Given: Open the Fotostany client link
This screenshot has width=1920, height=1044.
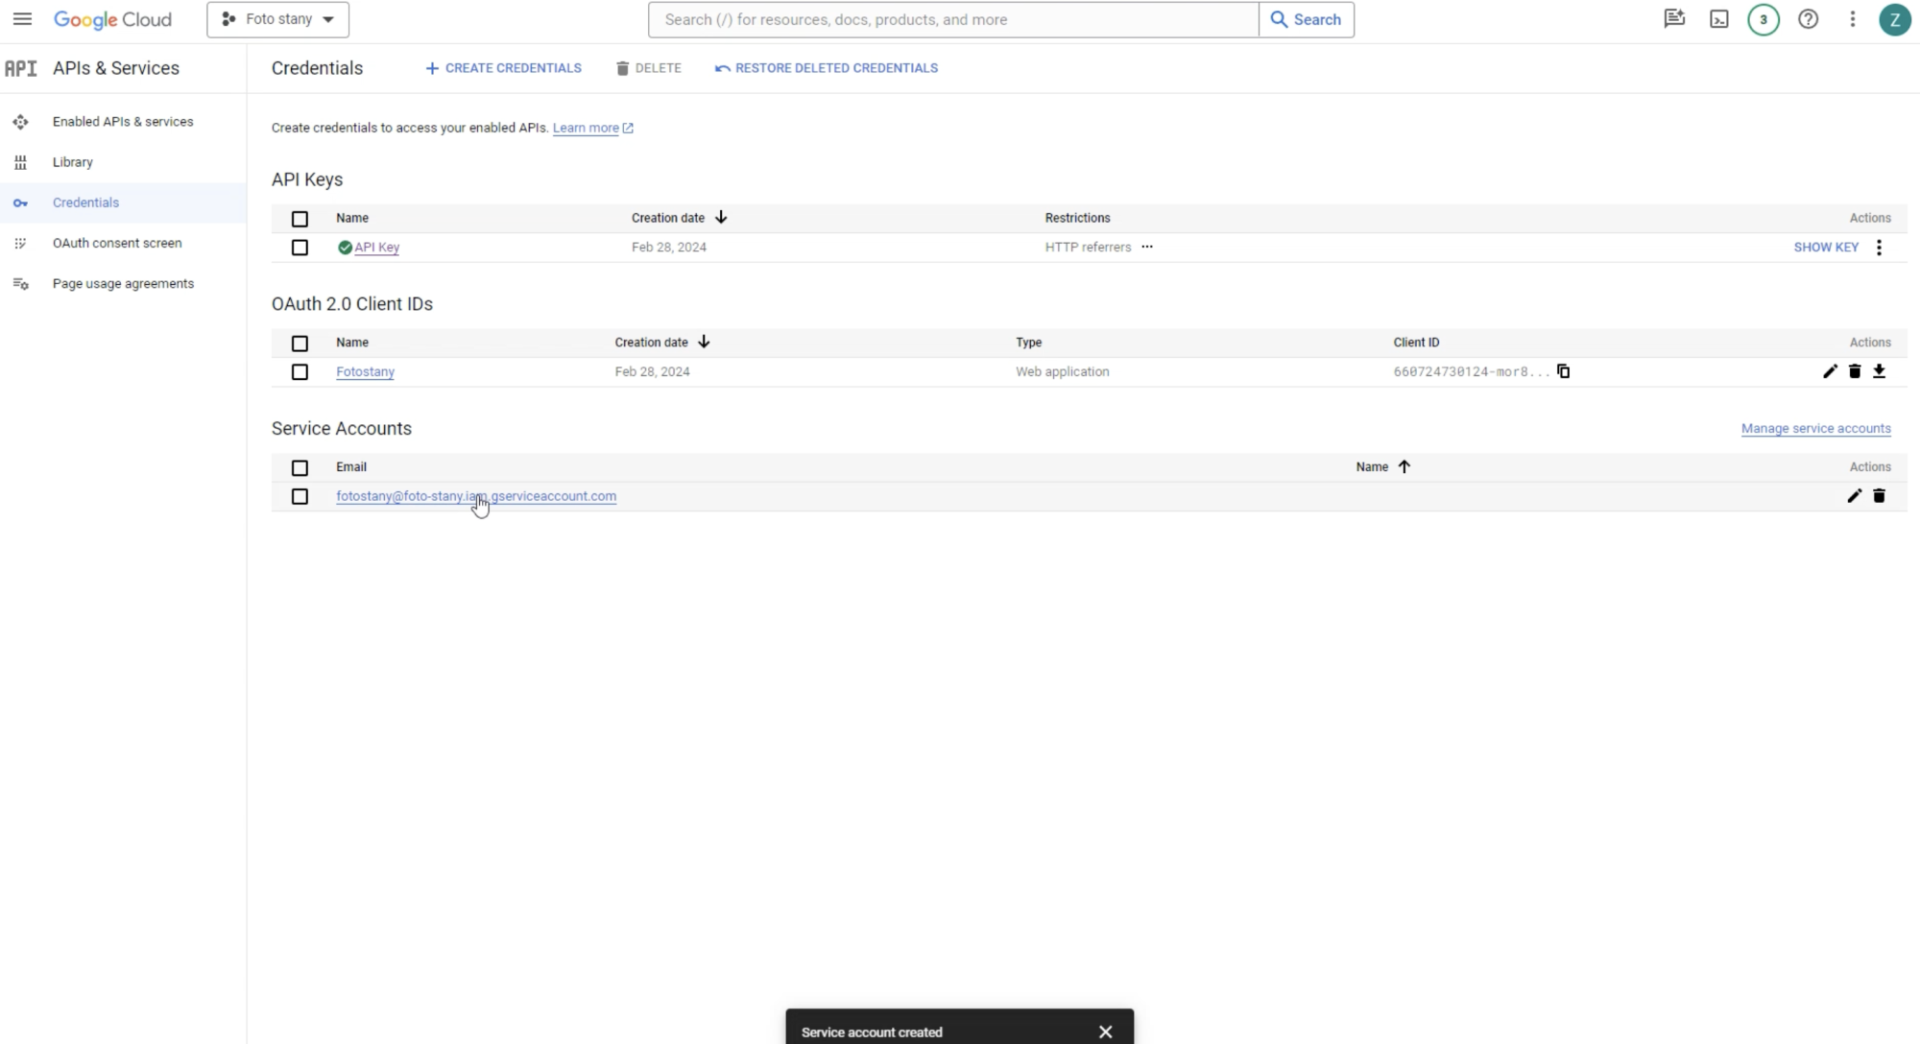Looking at the screenshot, I should click(365, 372).
